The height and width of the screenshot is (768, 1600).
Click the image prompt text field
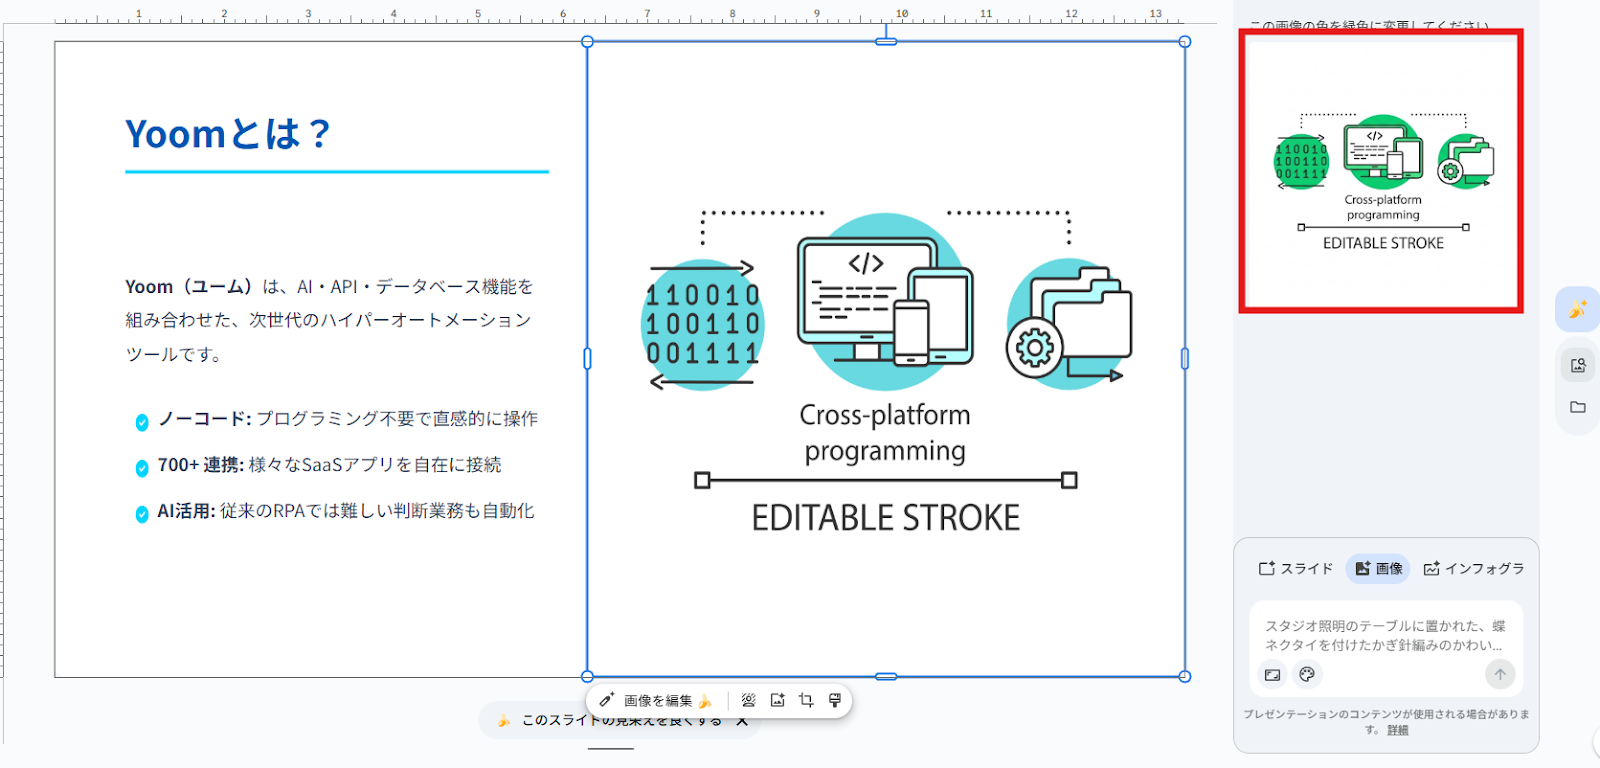pyautogui.click(x=1385, y=636)
